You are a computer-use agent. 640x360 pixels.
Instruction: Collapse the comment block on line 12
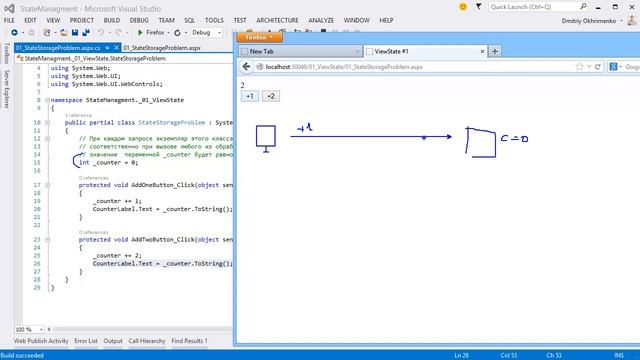coord(47,139)
